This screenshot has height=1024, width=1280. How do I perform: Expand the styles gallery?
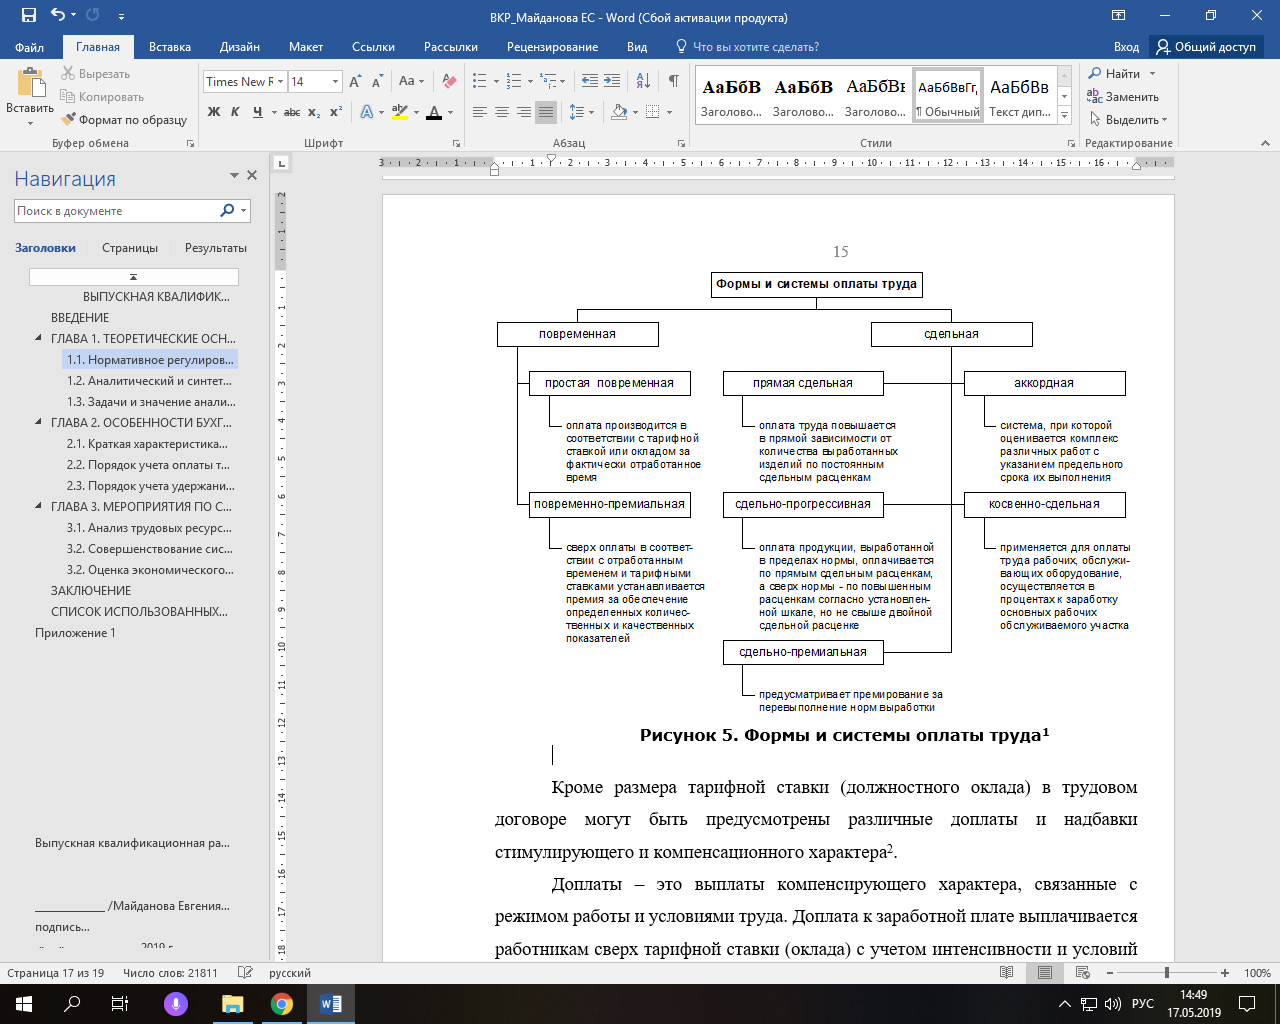tap(1065, 117)
